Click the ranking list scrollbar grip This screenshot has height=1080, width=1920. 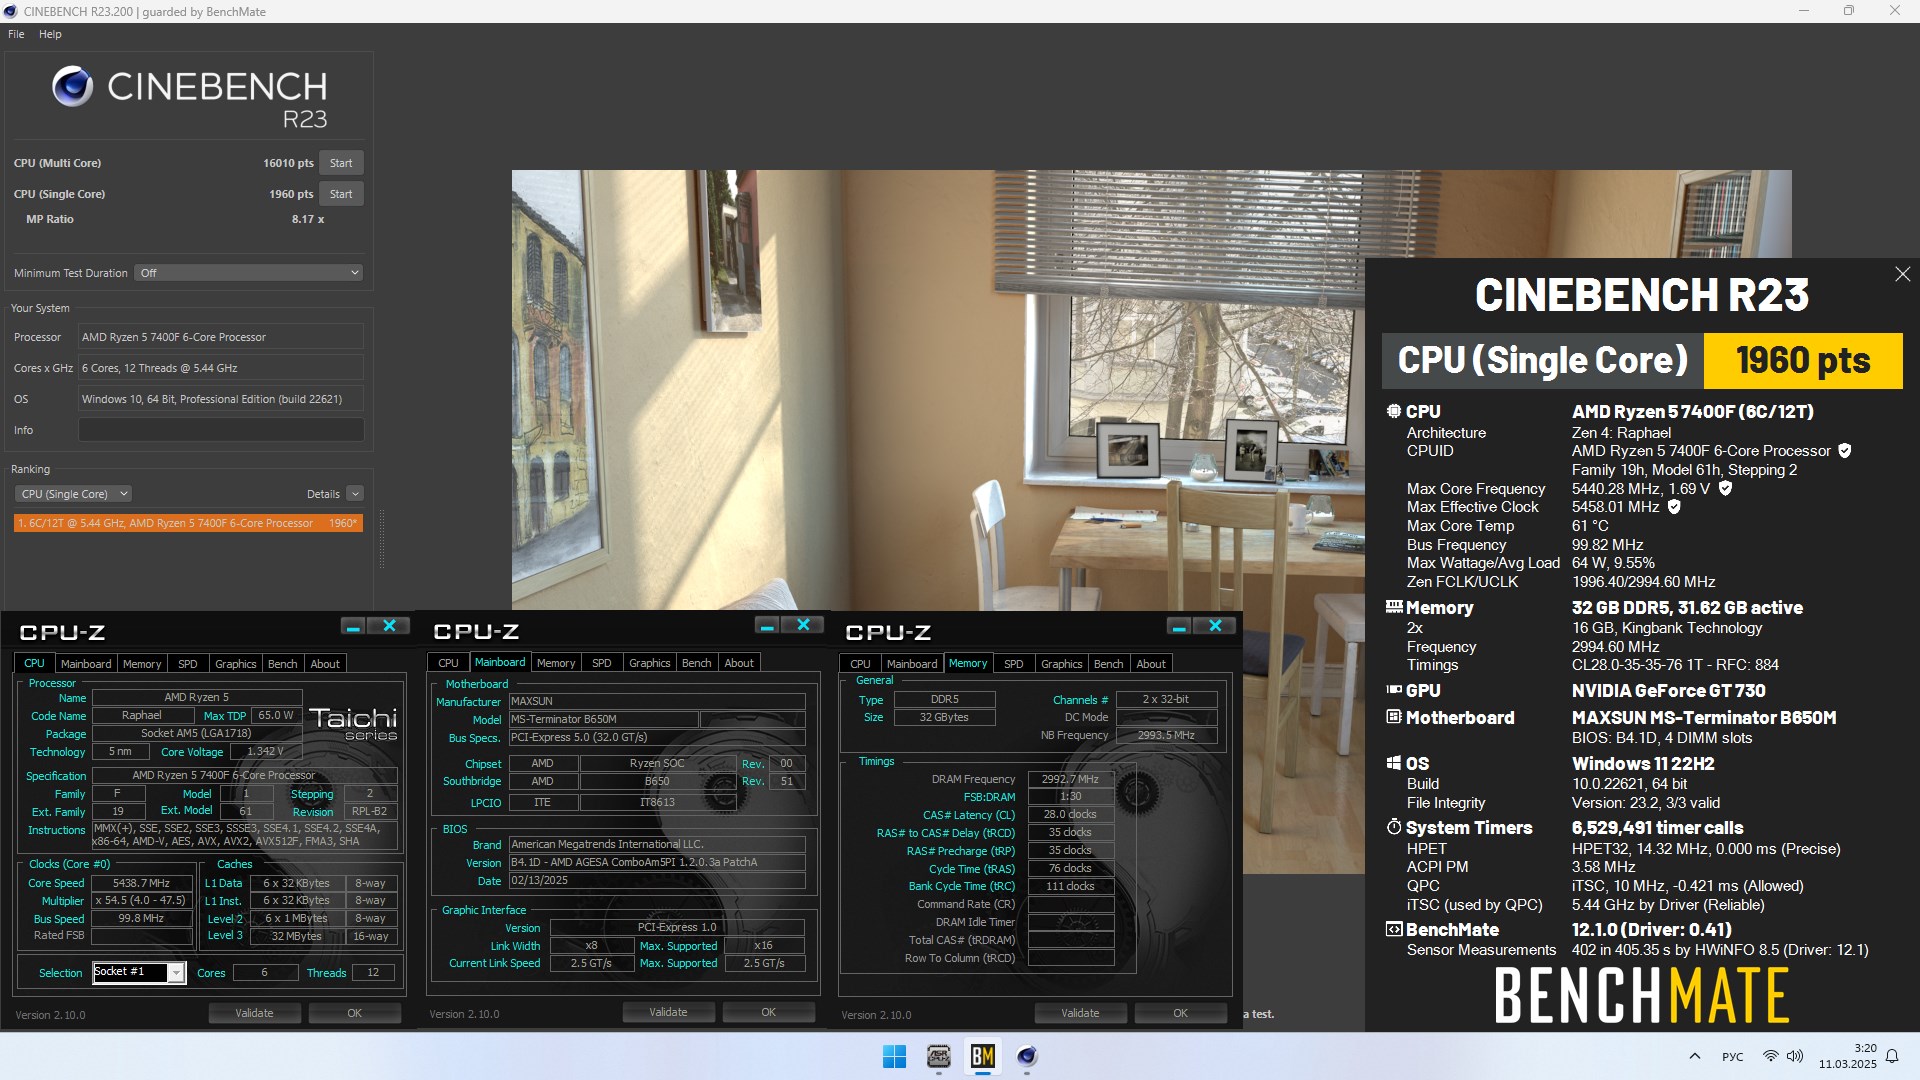pos(381,540)
